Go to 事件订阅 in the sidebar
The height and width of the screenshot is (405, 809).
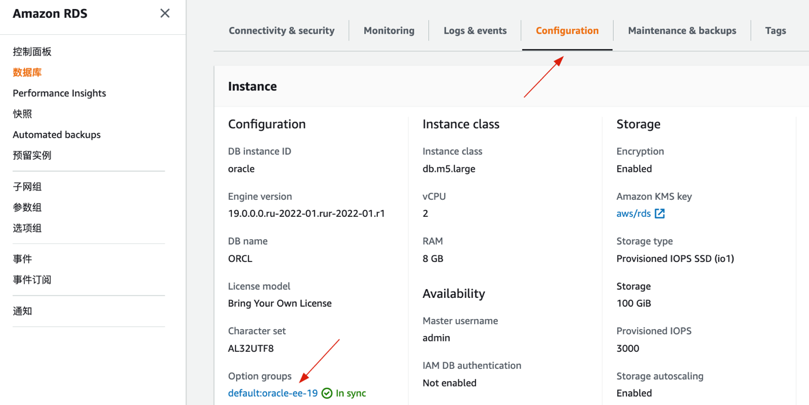[32, 280]
